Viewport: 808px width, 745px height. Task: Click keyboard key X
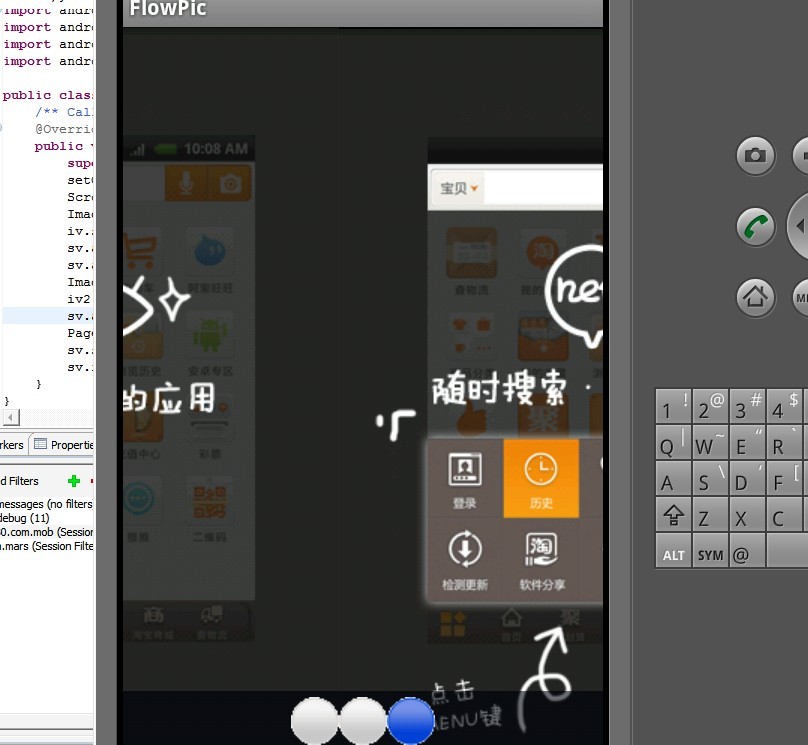(x=748, y=514)
